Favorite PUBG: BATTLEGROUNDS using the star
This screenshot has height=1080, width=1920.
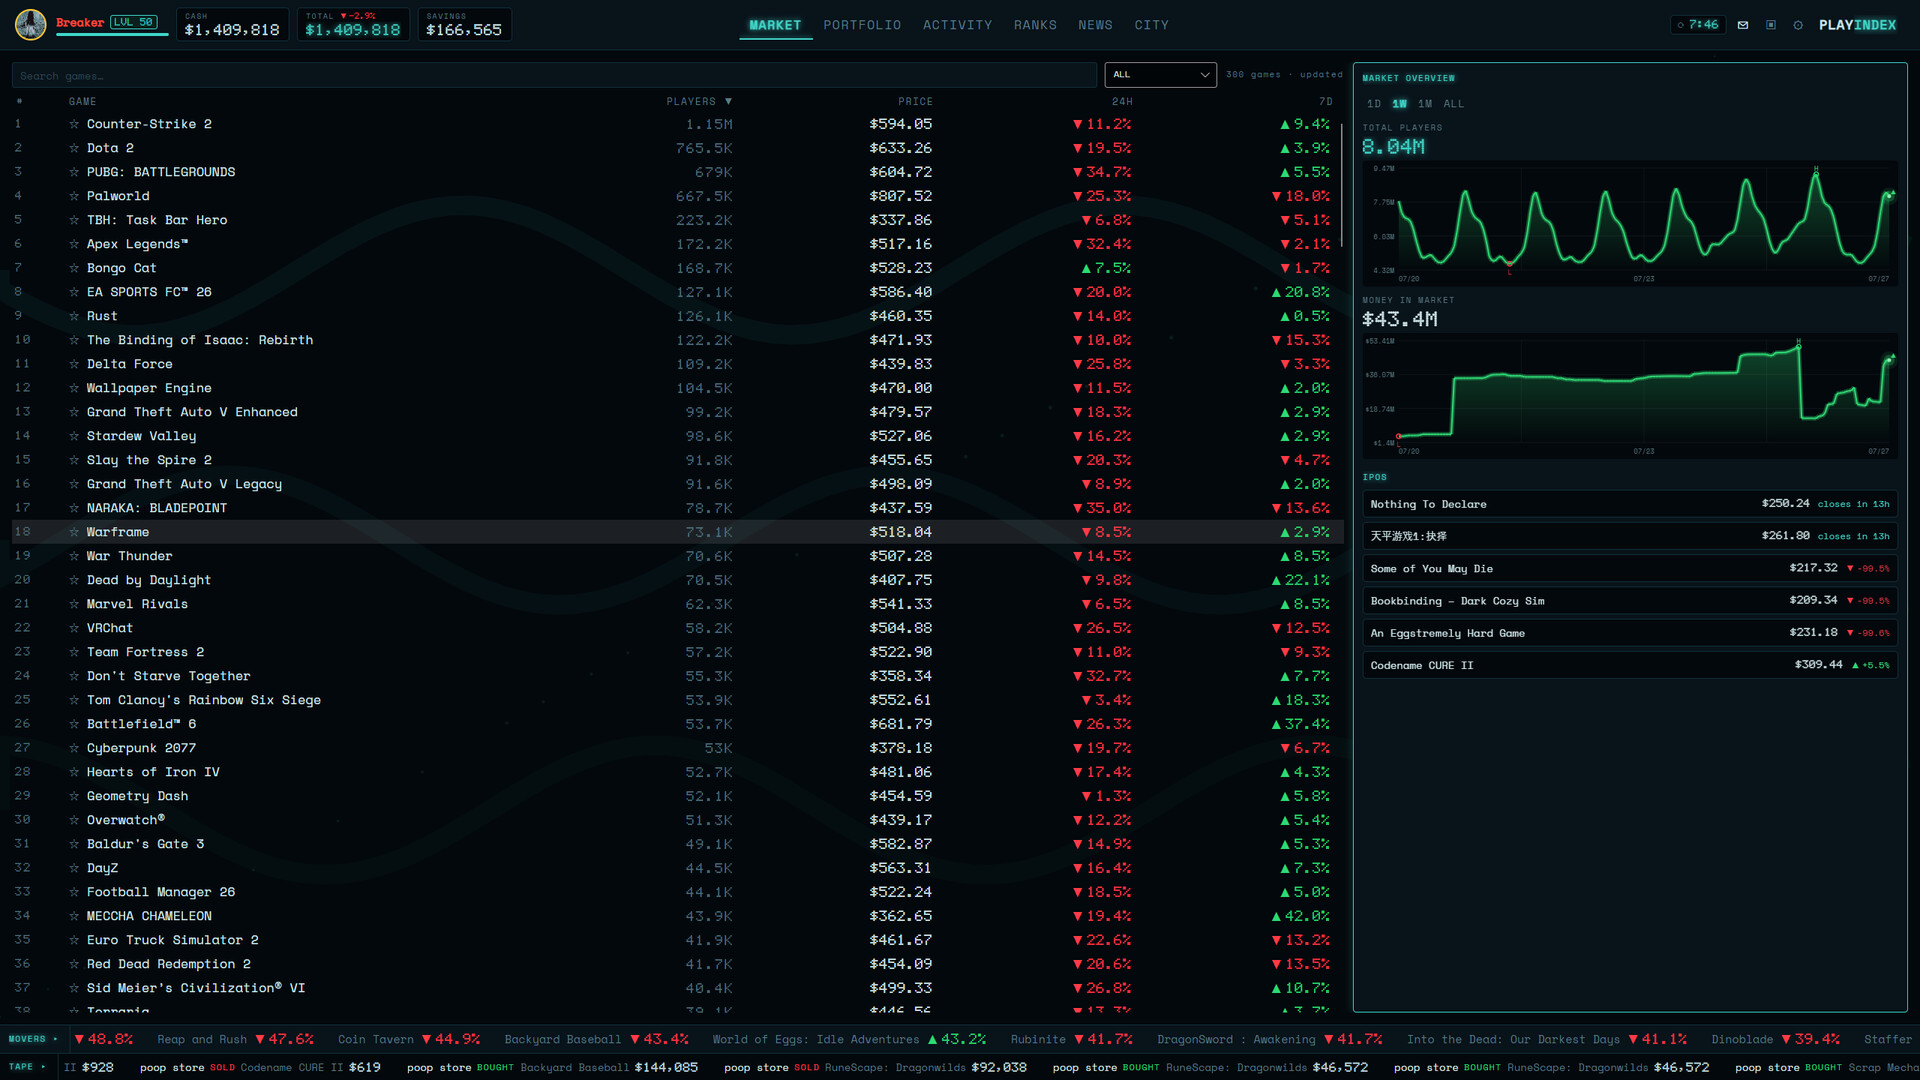click(x=74, y=172)
